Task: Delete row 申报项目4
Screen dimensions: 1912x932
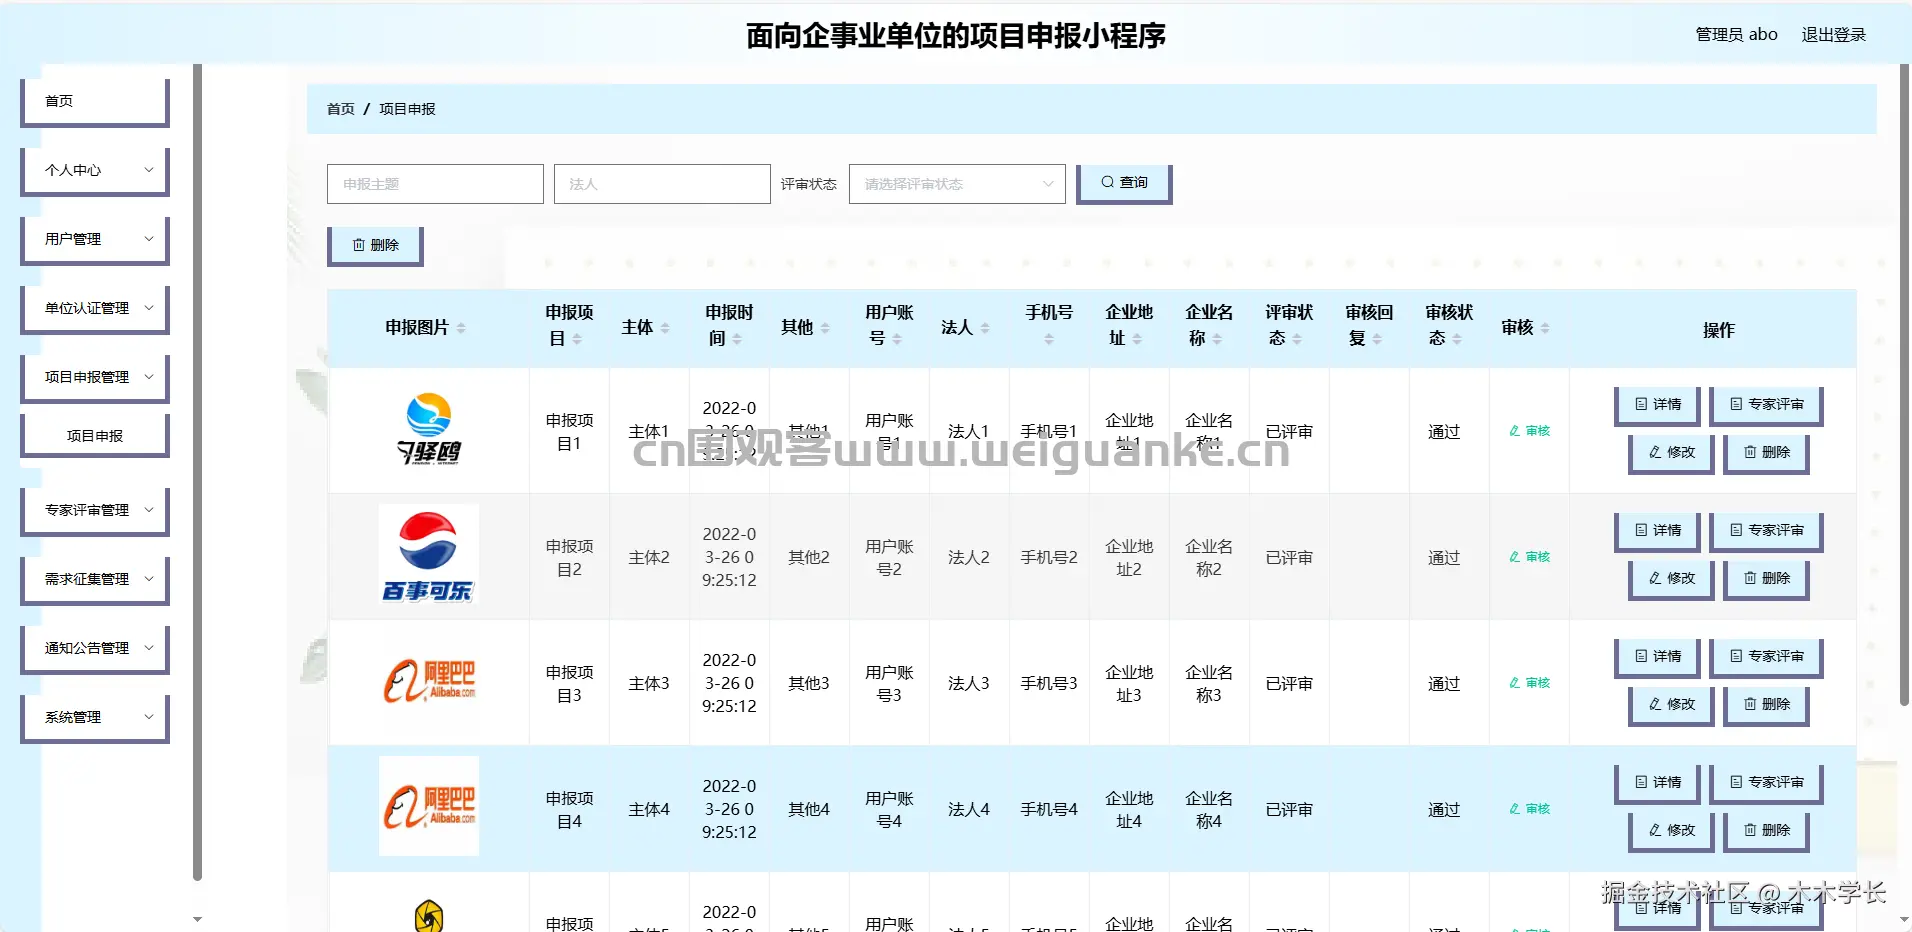Action: click(1766, 831)
